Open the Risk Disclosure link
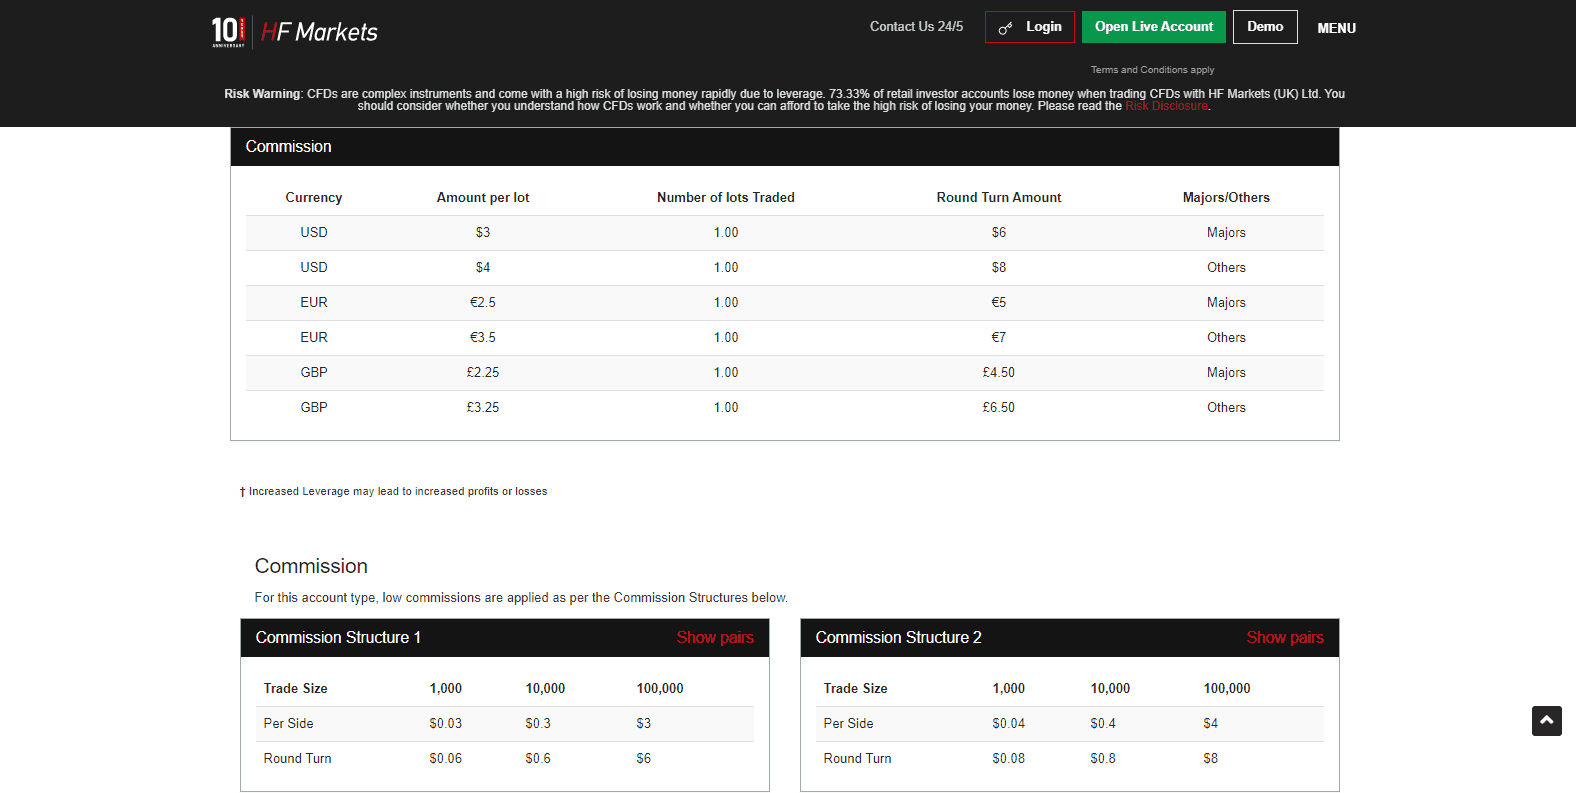1576x793 pixels. pos(1167,106)
